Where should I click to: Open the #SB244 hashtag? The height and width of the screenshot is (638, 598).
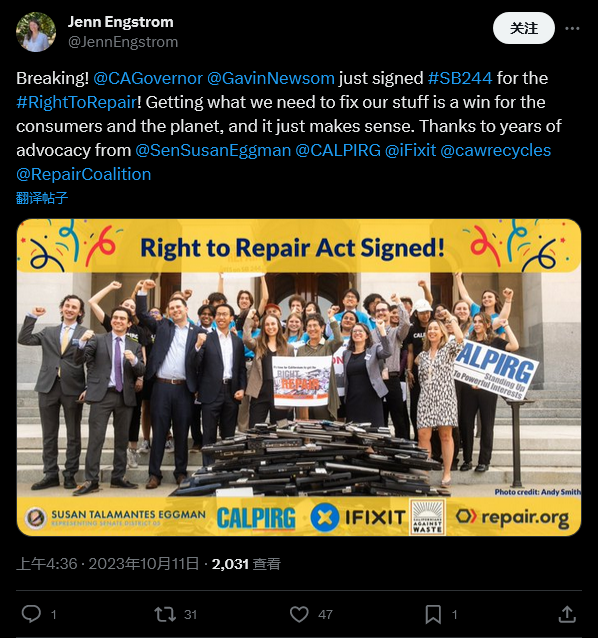coord(460,78)
